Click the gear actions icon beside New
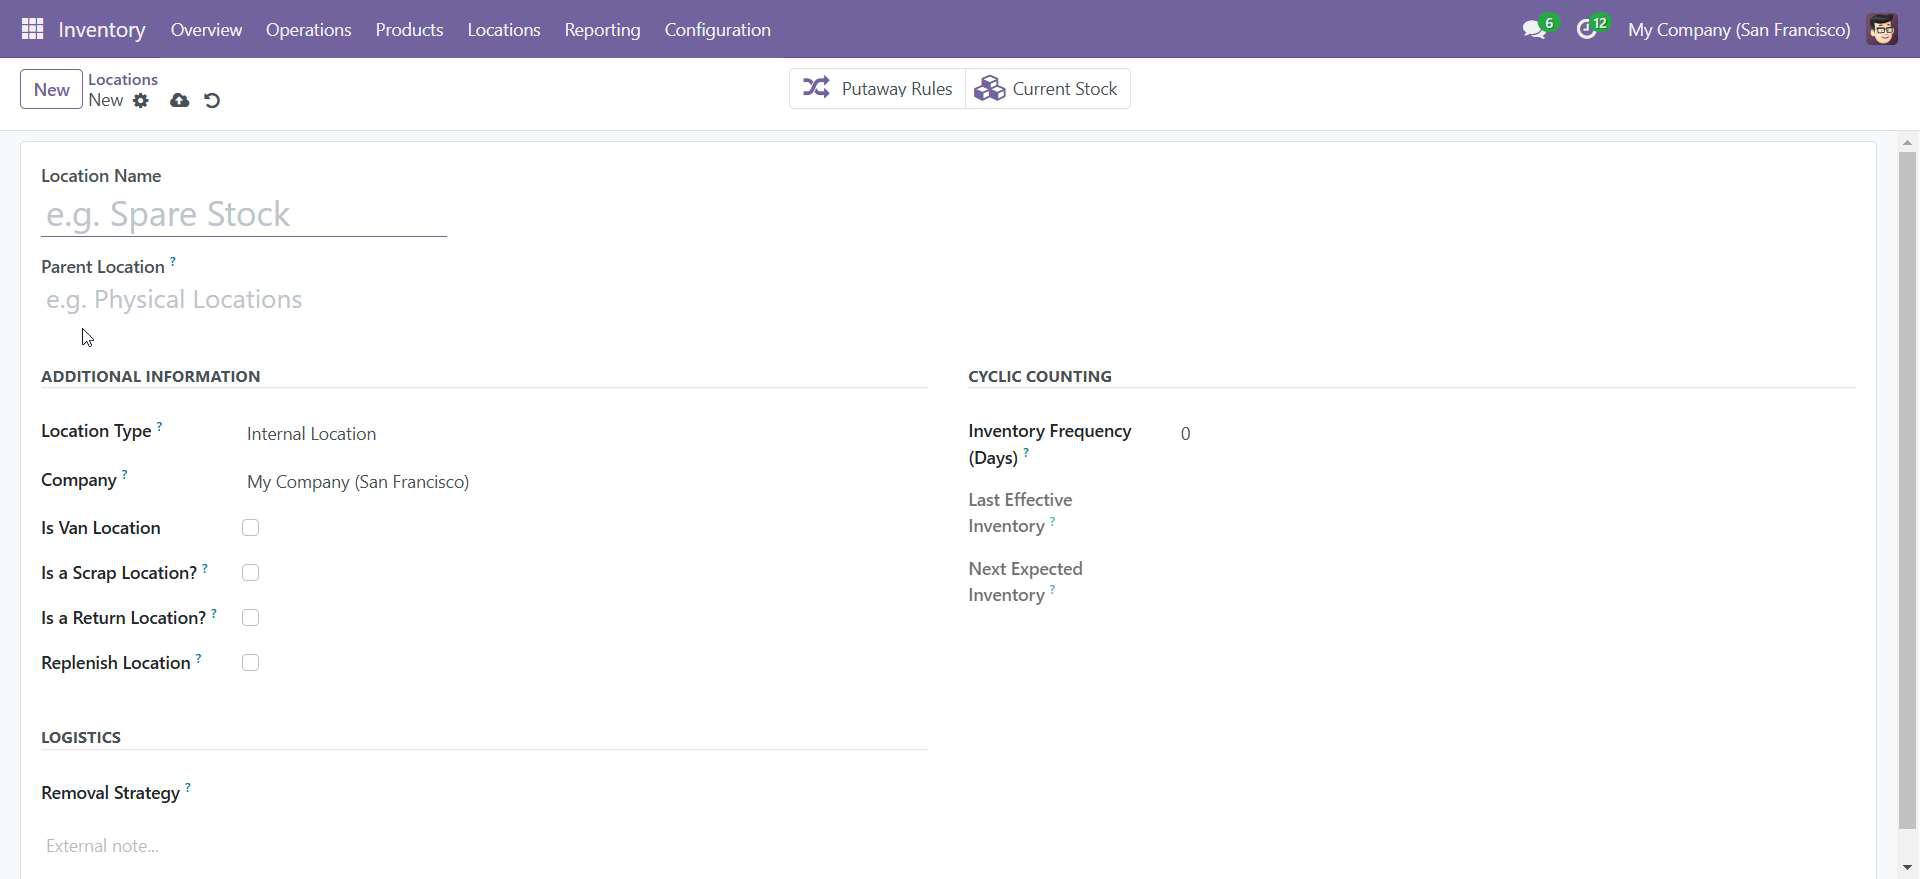The height and width of the screenshot is (879, 1920). pos(141,101)
